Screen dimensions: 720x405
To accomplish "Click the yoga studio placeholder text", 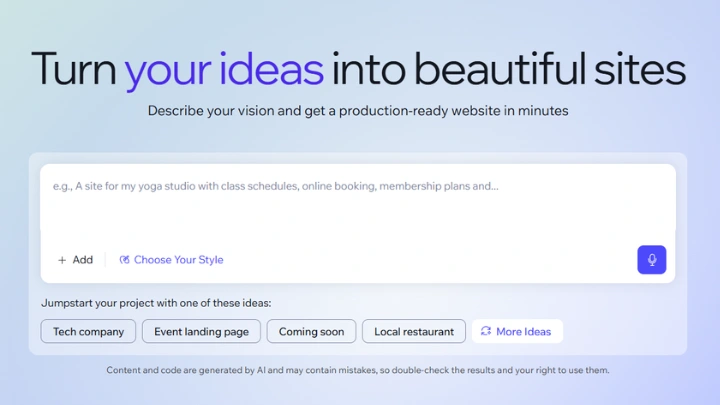I will [x=275, y=186].
